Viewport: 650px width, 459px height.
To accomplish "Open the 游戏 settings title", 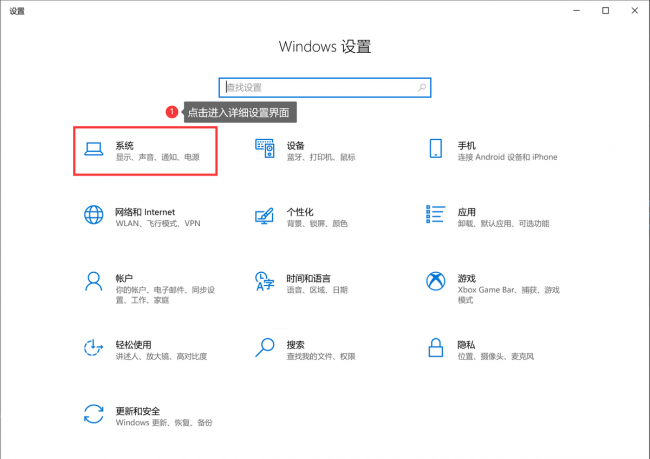I will pos(466,278).
